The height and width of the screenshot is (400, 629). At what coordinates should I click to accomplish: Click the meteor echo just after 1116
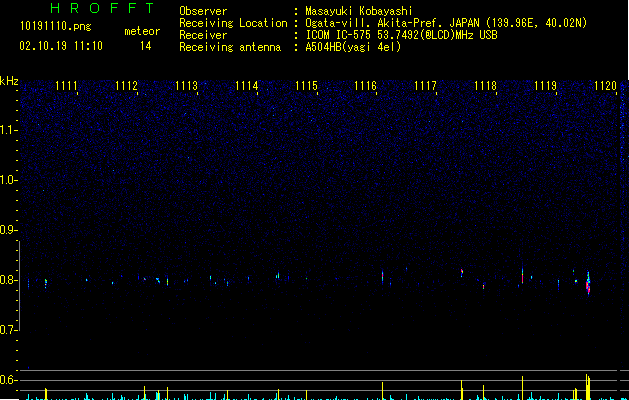pos(382,276)
